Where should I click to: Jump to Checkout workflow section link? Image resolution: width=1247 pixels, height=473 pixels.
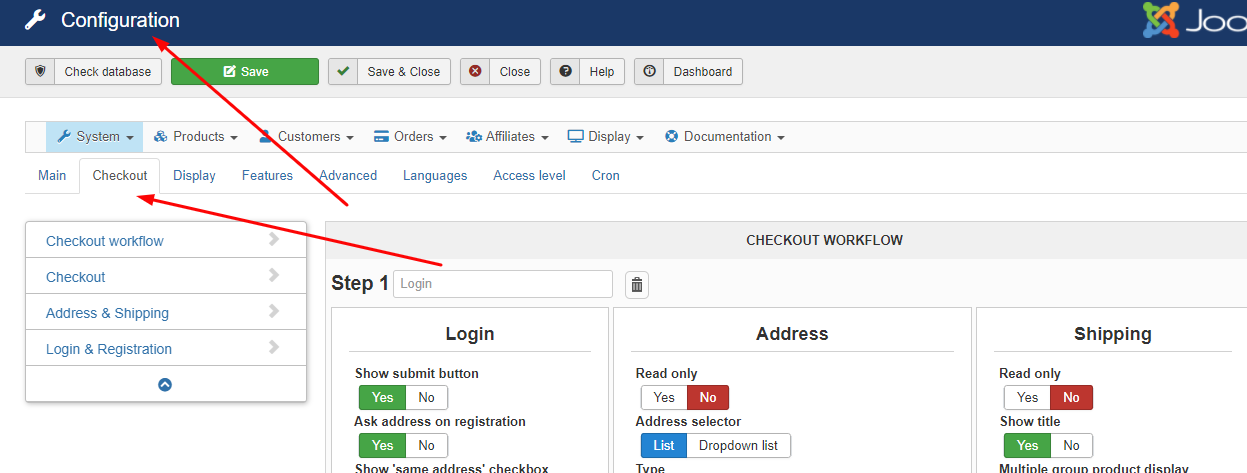click(105, 241)
